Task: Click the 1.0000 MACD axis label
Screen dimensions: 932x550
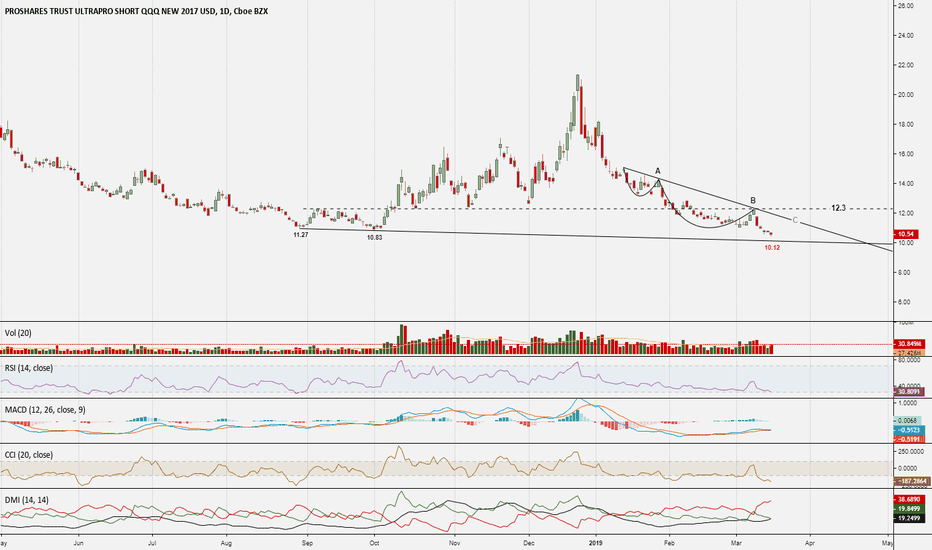Action: point(908,403)
